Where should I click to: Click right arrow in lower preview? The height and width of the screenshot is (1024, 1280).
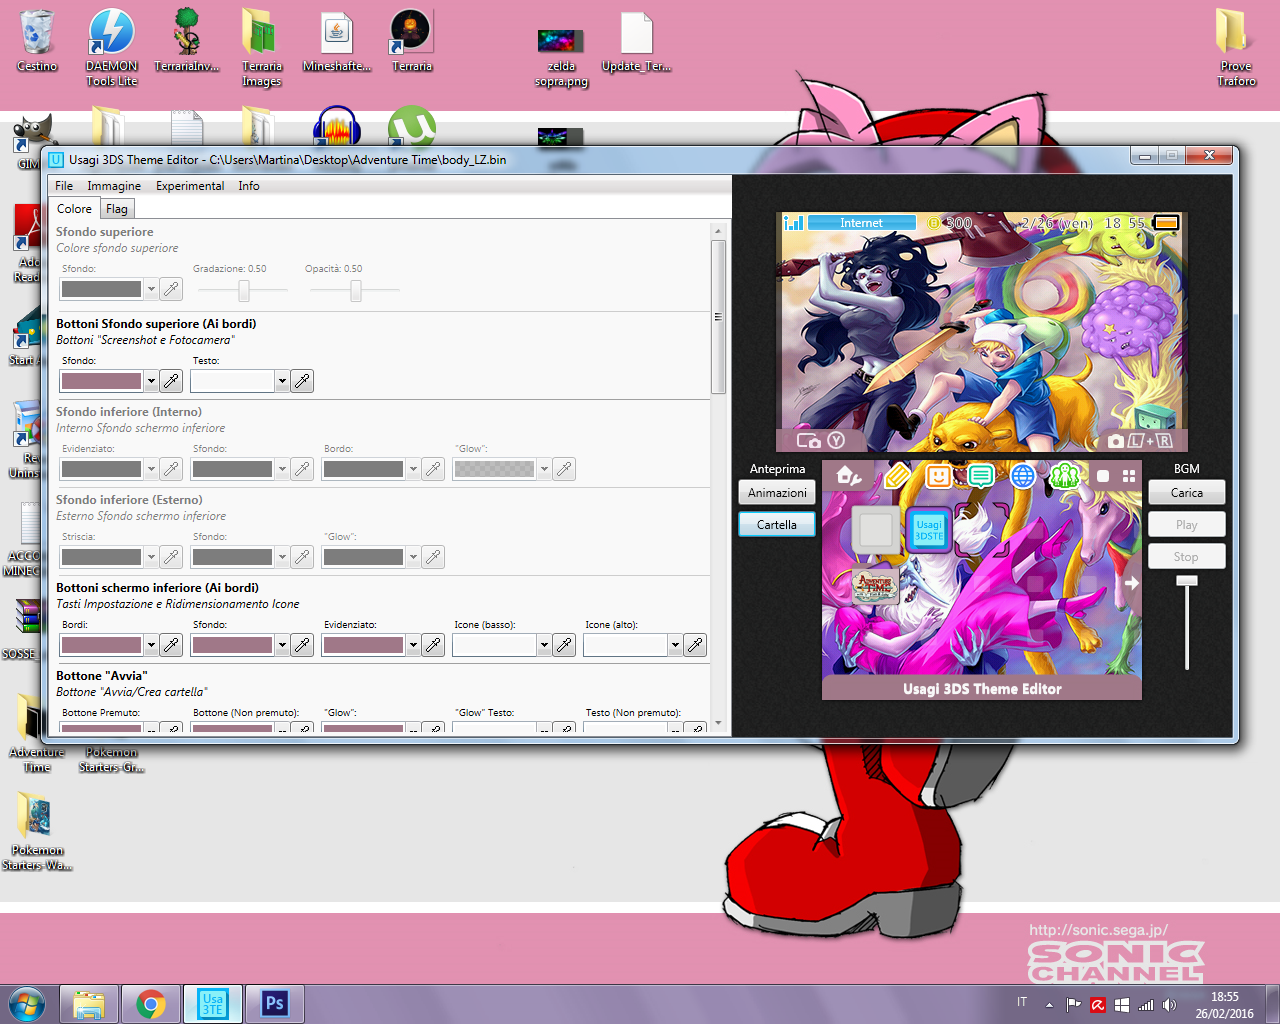tap(1131, 583)
